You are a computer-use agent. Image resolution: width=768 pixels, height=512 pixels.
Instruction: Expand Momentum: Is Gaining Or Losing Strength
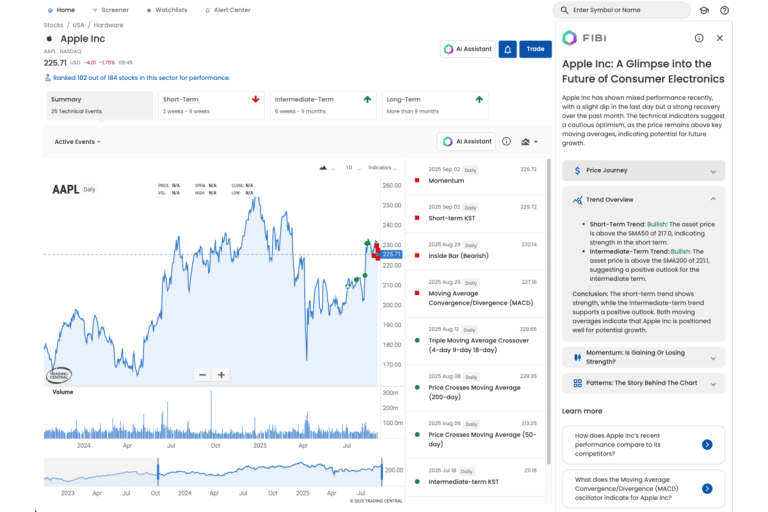coord(643,357)
